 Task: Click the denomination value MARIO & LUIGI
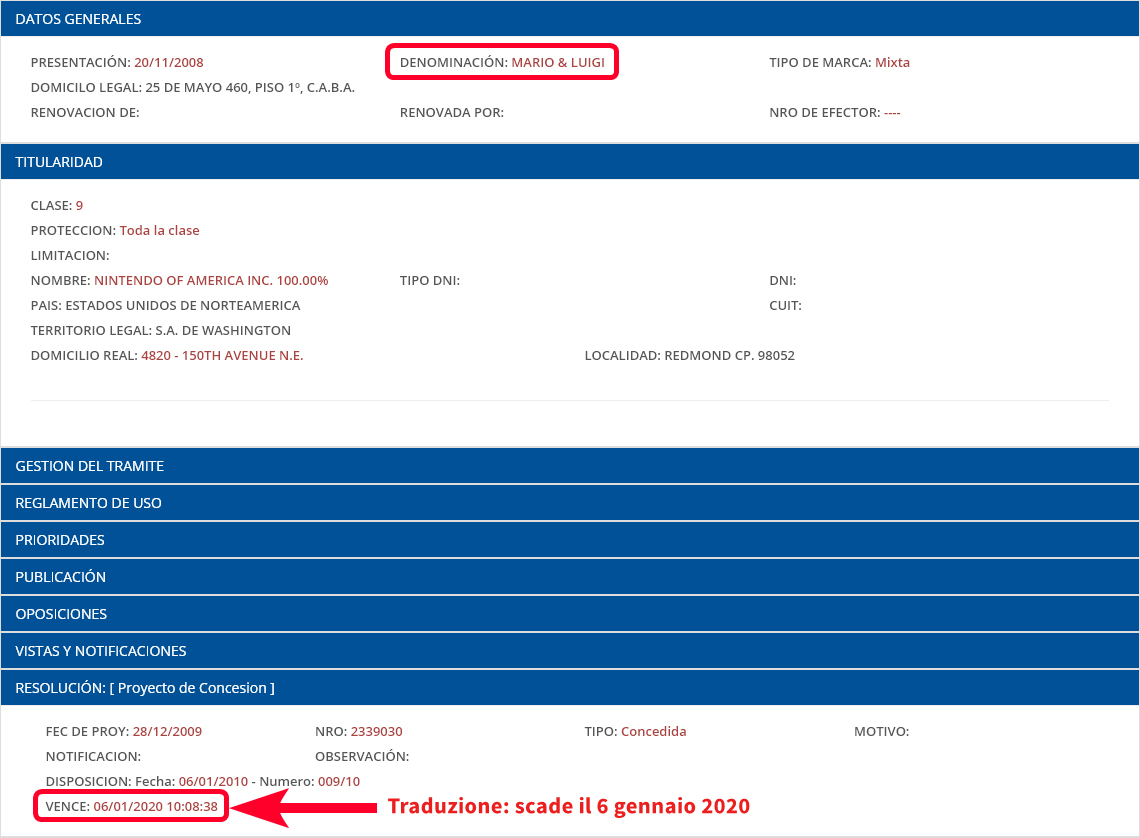[558, 63]
